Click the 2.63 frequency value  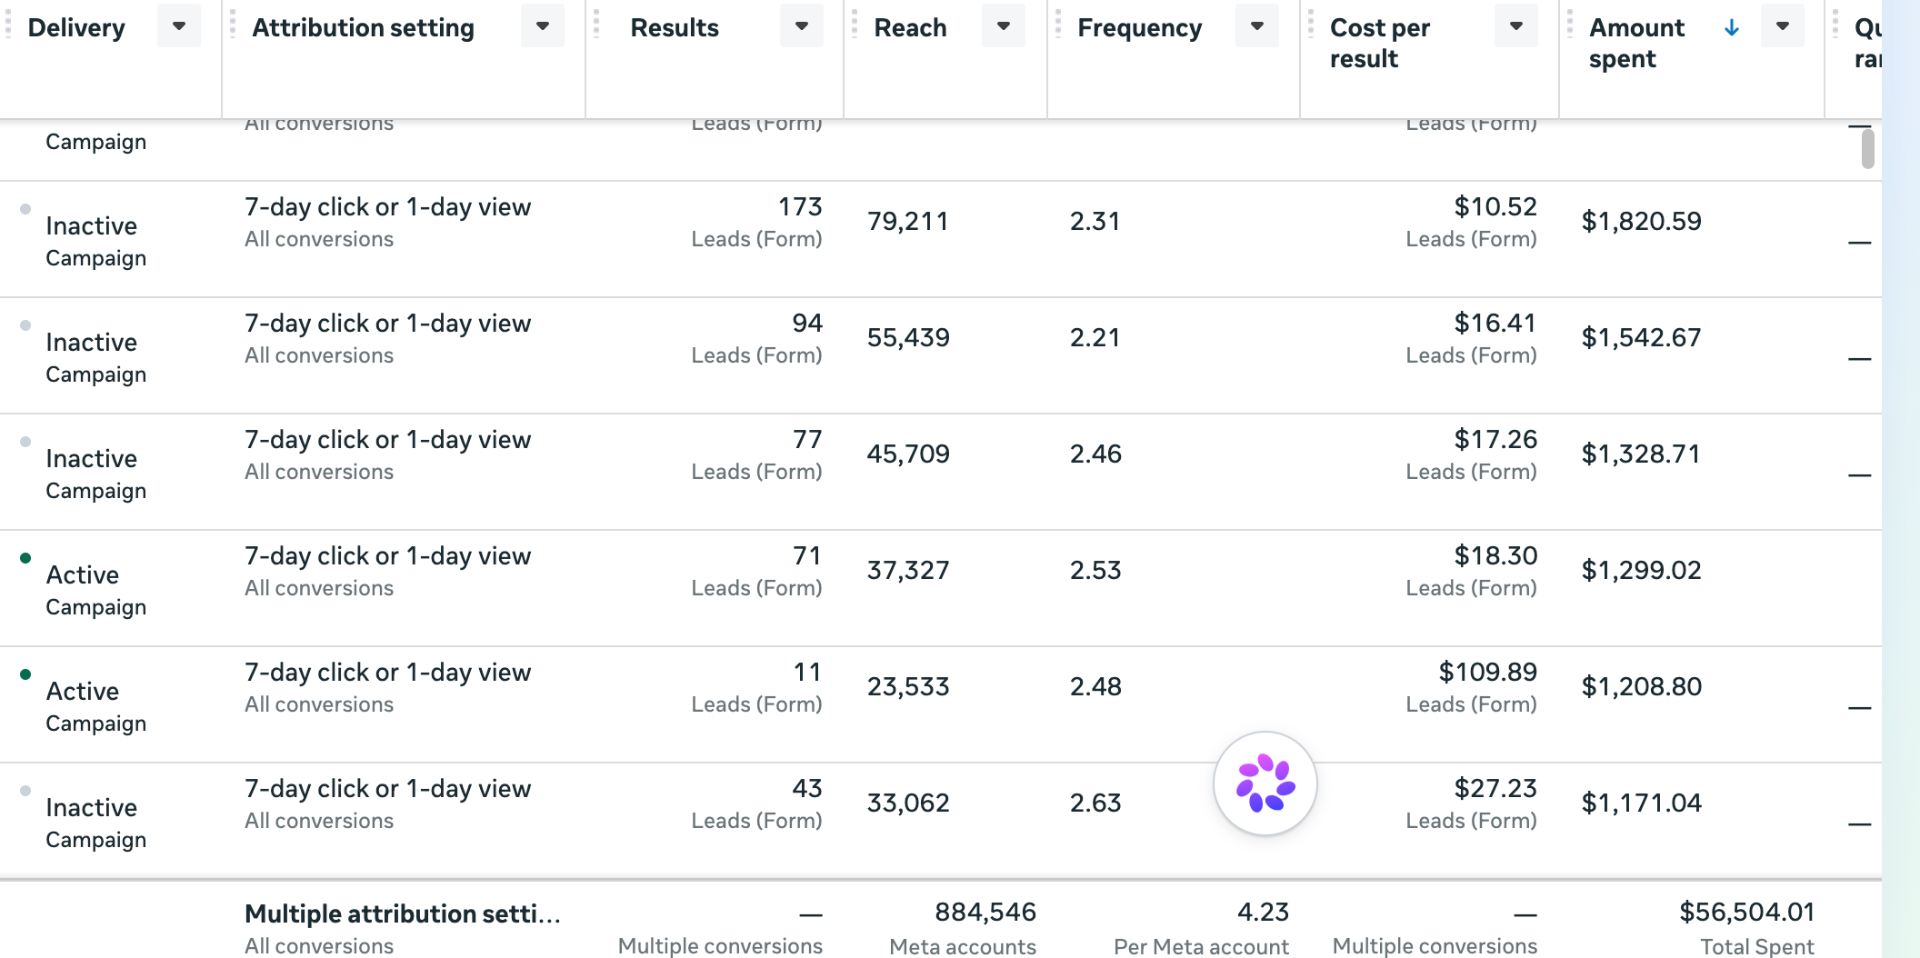tap(1095, 803)
